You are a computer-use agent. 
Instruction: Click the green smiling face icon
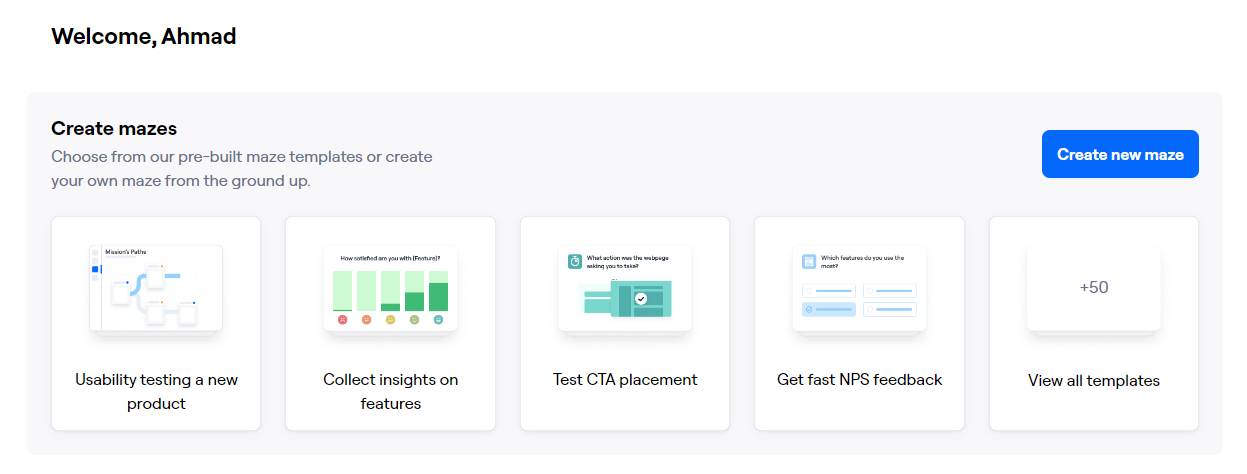tap(414, 320)
